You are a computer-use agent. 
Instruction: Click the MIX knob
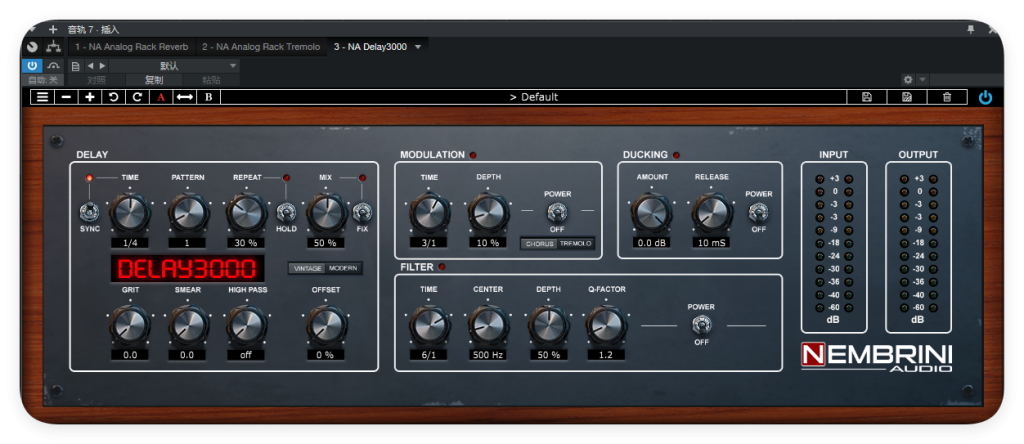325,212
